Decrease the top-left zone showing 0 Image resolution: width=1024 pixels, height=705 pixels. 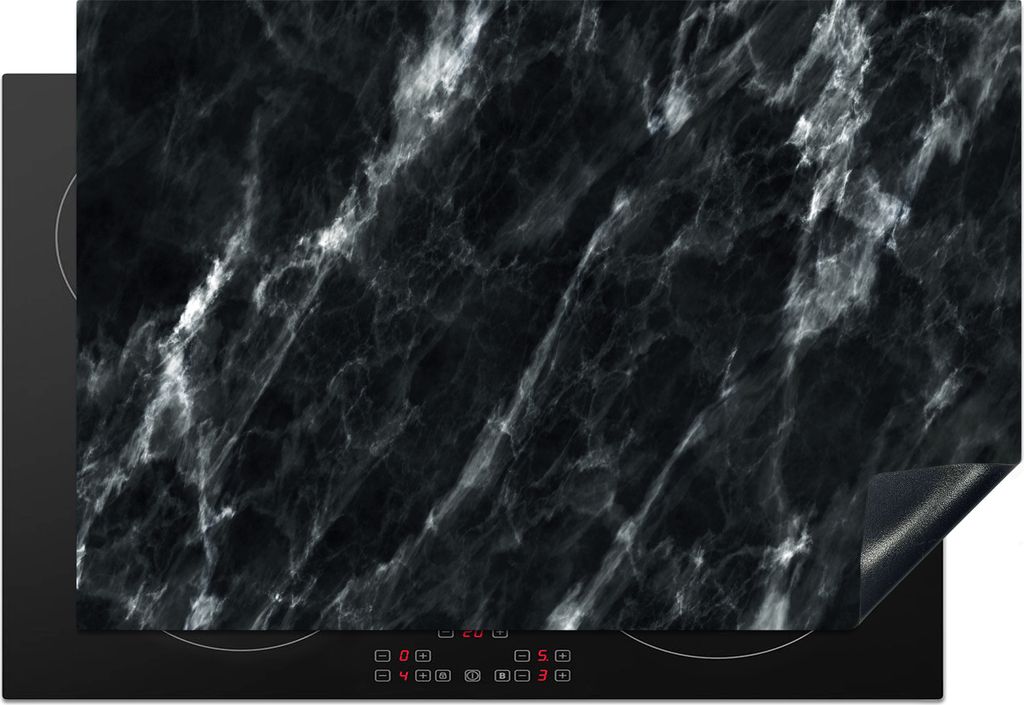(x=383, y=656)
